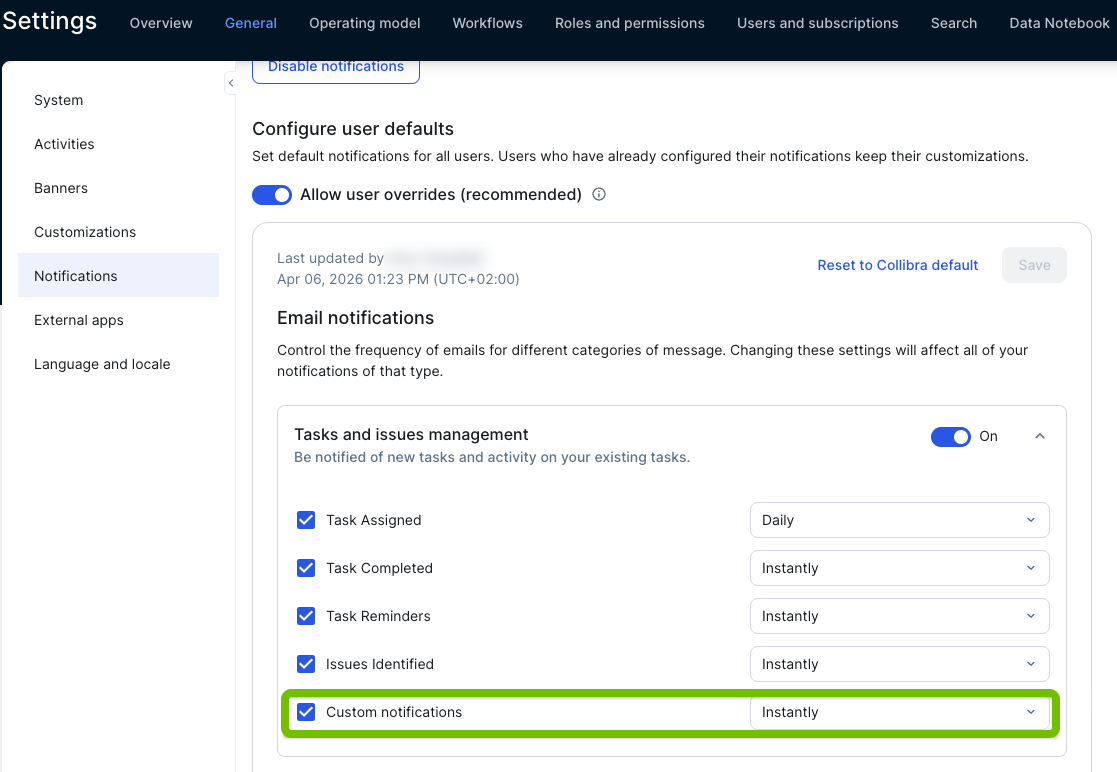This screenshot has width=1117, height=772.
Task: Open the Data Notebook tab
Action: tap(1059, 23)
